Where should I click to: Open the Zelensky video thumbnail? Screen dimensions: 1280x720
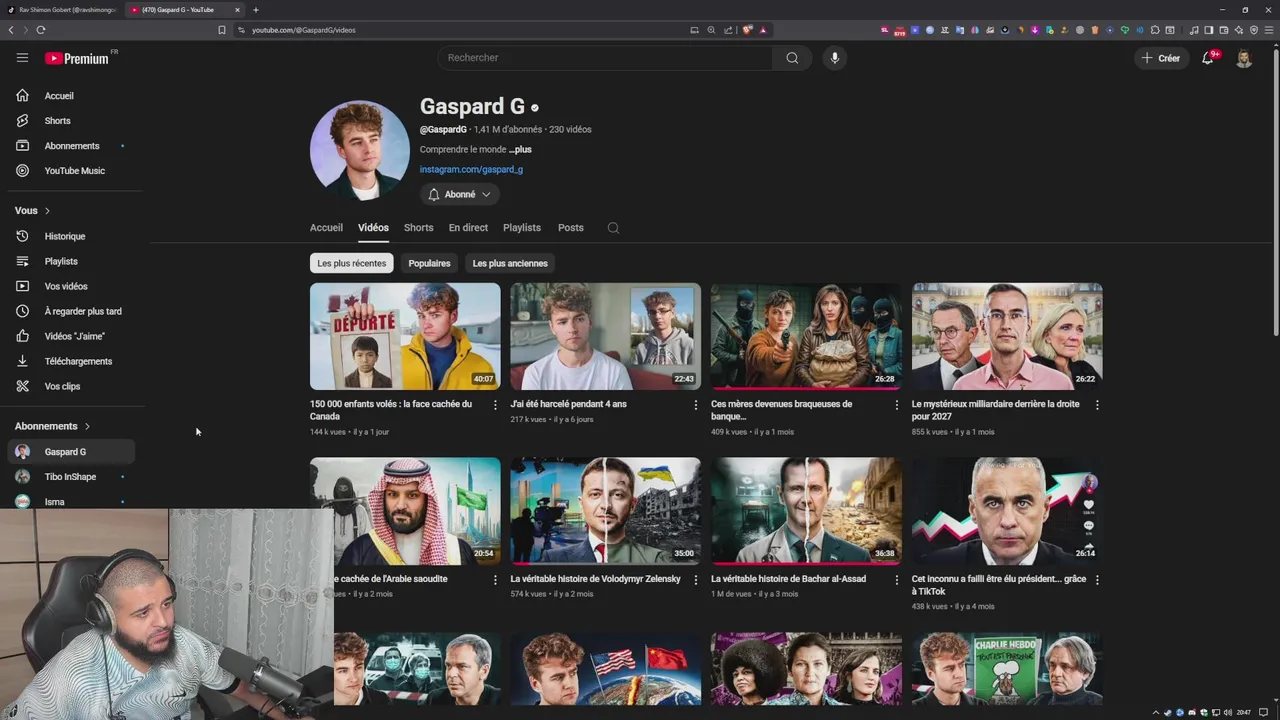[x=606, y=511]
